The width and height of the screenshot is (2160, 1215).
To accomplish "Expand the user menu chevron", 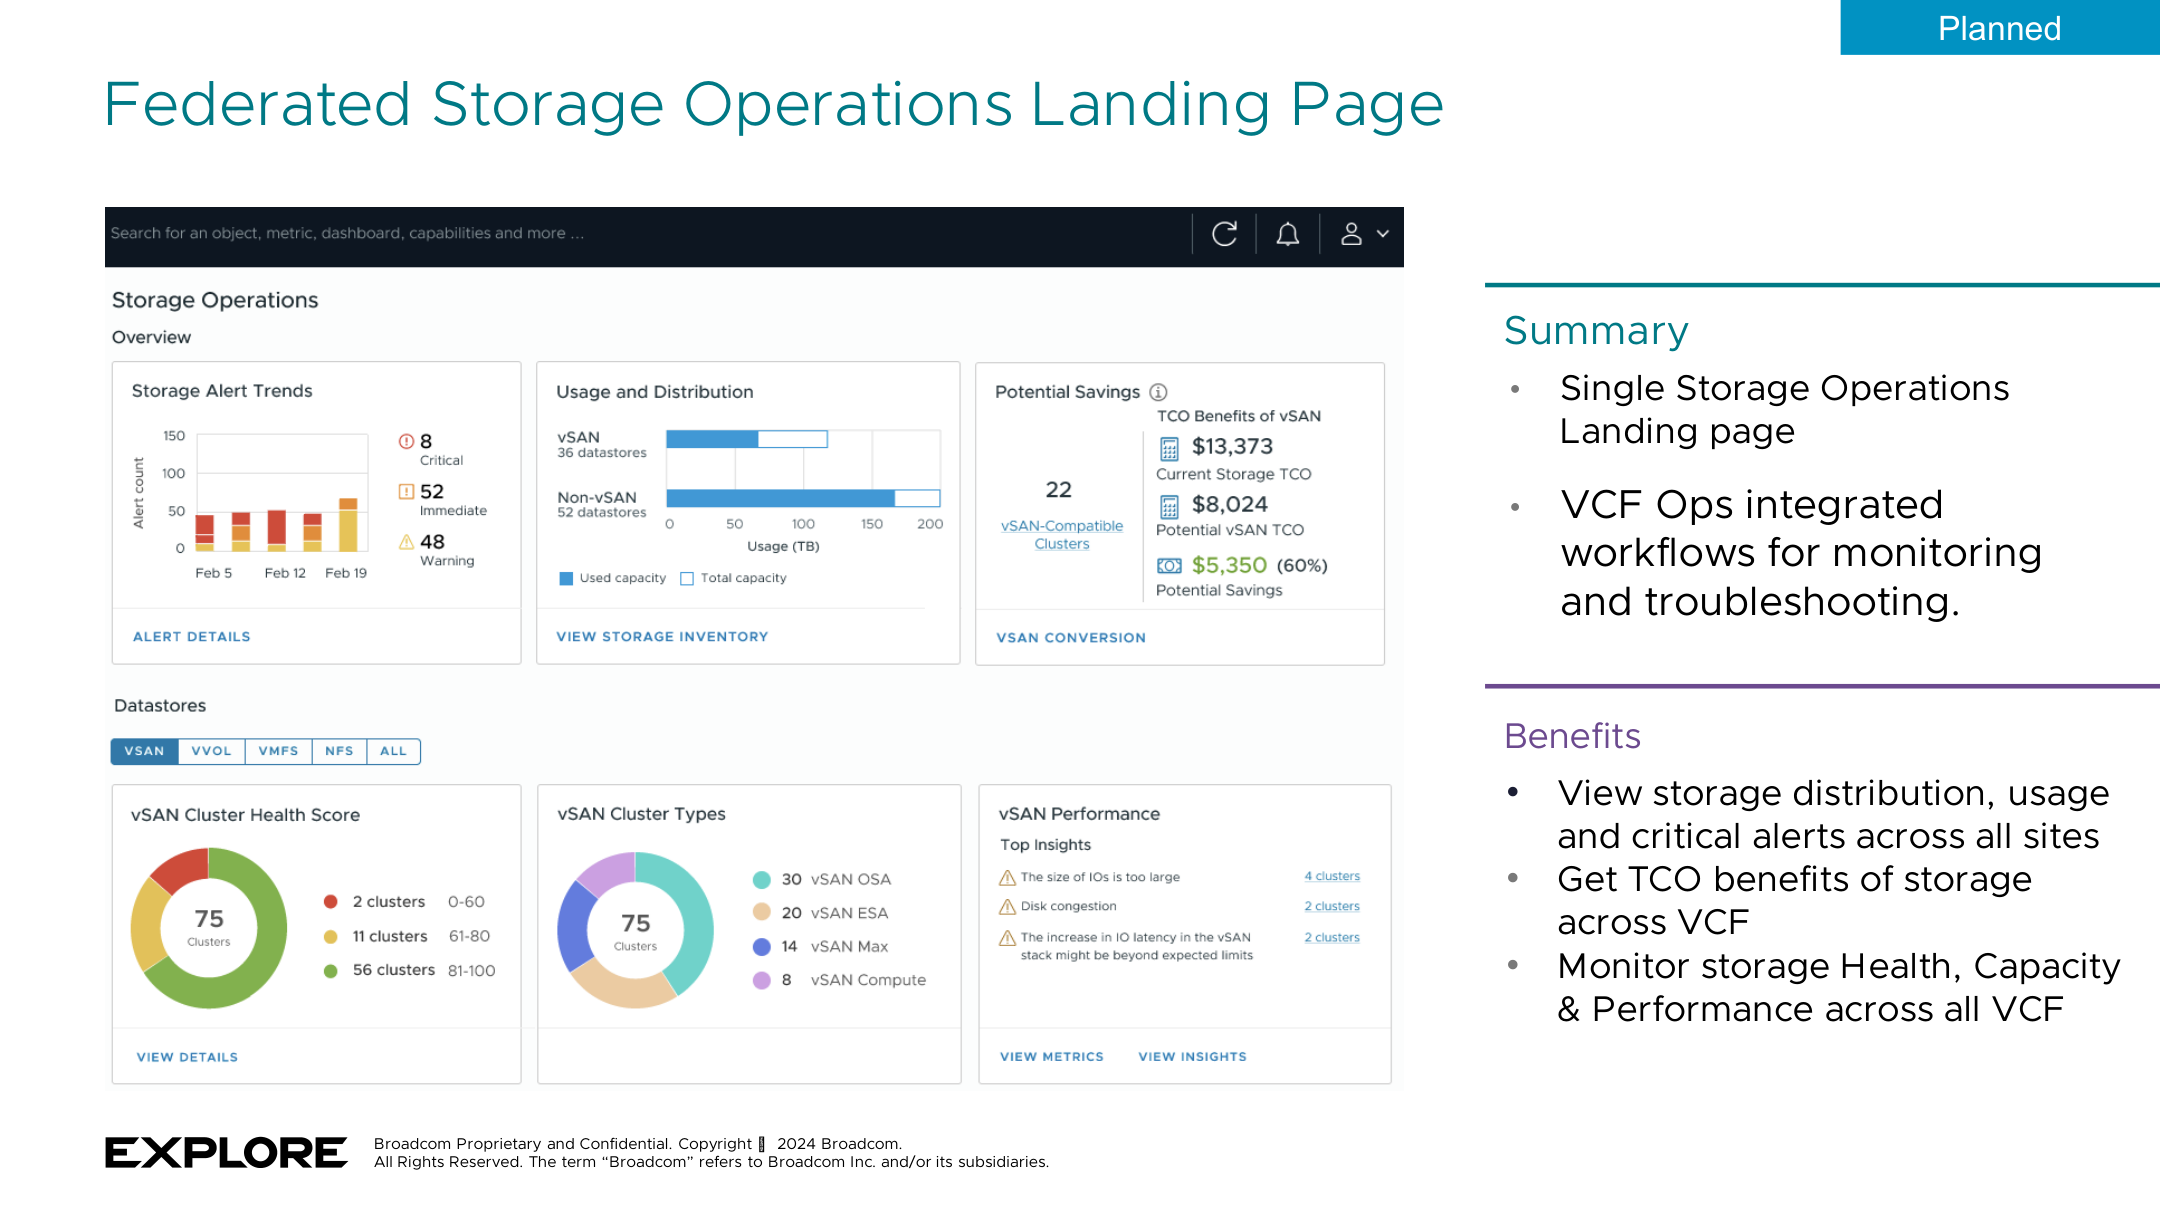I will coord(1383,234).
